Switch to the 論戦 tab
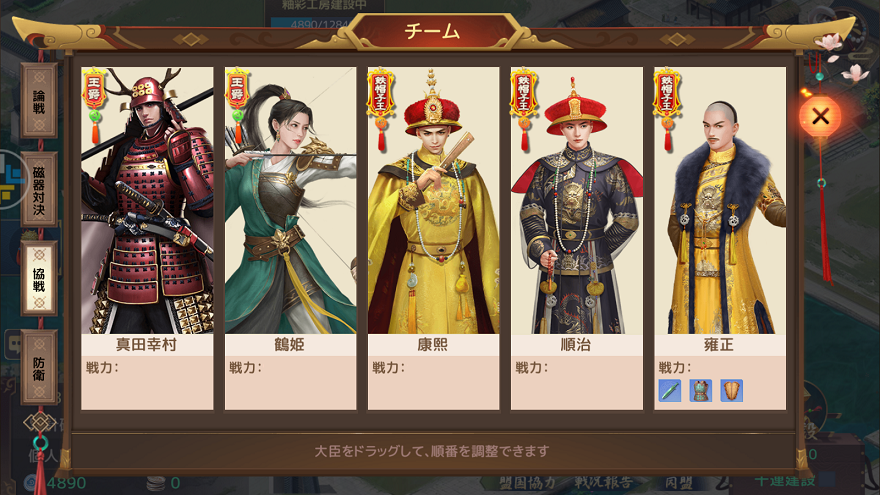 coord(39,101)
